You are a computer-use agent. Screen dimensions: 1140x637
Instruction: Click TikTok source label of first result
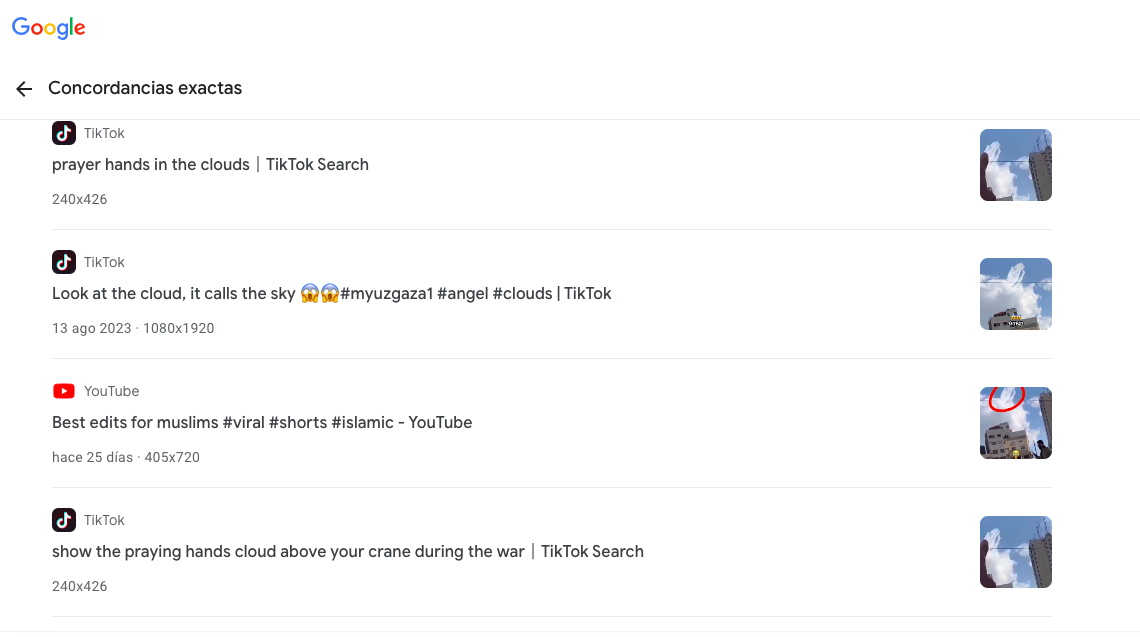[104, 133]
